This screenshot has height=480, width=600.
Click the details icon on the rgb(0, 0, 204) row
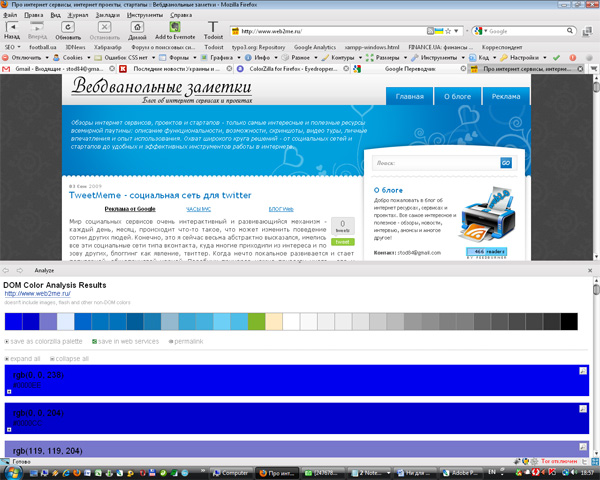click(x=583, y=409)
